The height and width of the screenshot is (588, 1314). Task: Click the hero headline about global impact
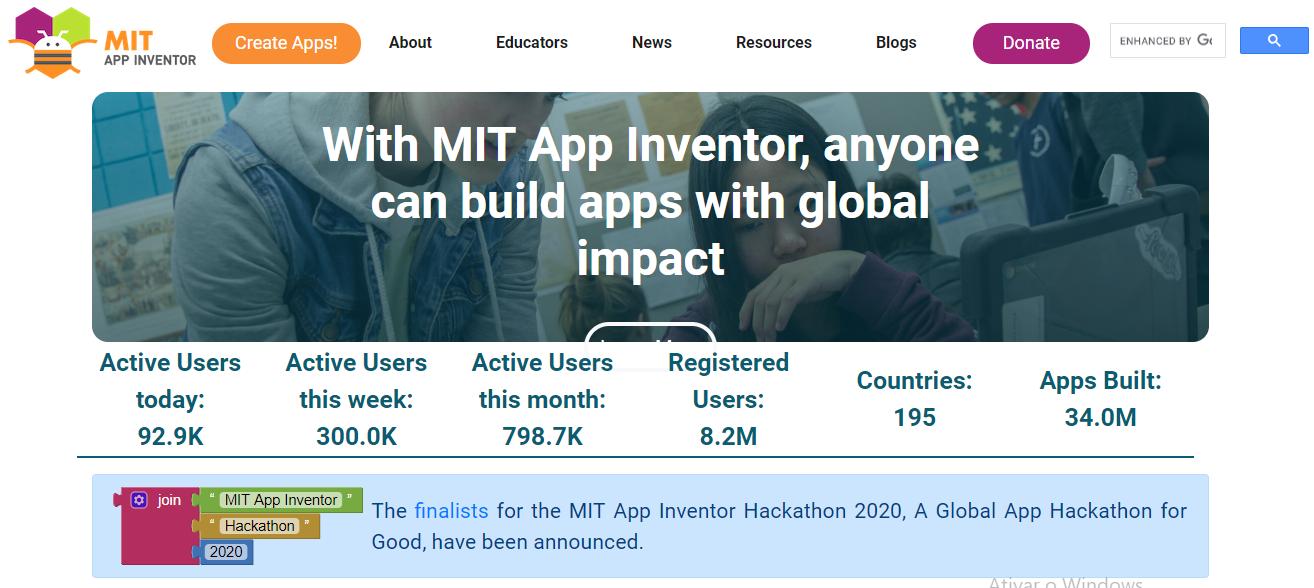point(651,202)
